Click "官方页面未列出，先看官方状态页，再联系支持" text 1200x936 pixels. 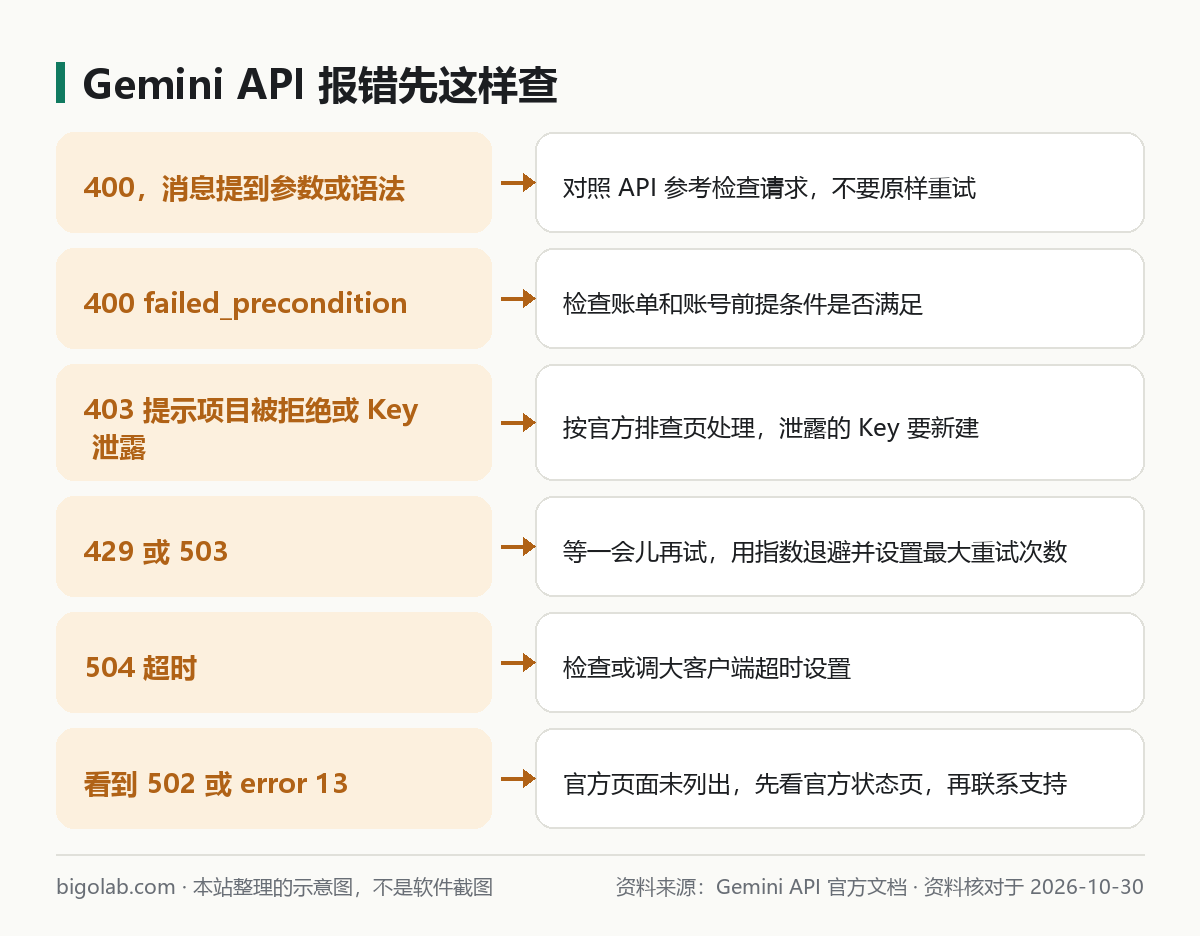815,784
